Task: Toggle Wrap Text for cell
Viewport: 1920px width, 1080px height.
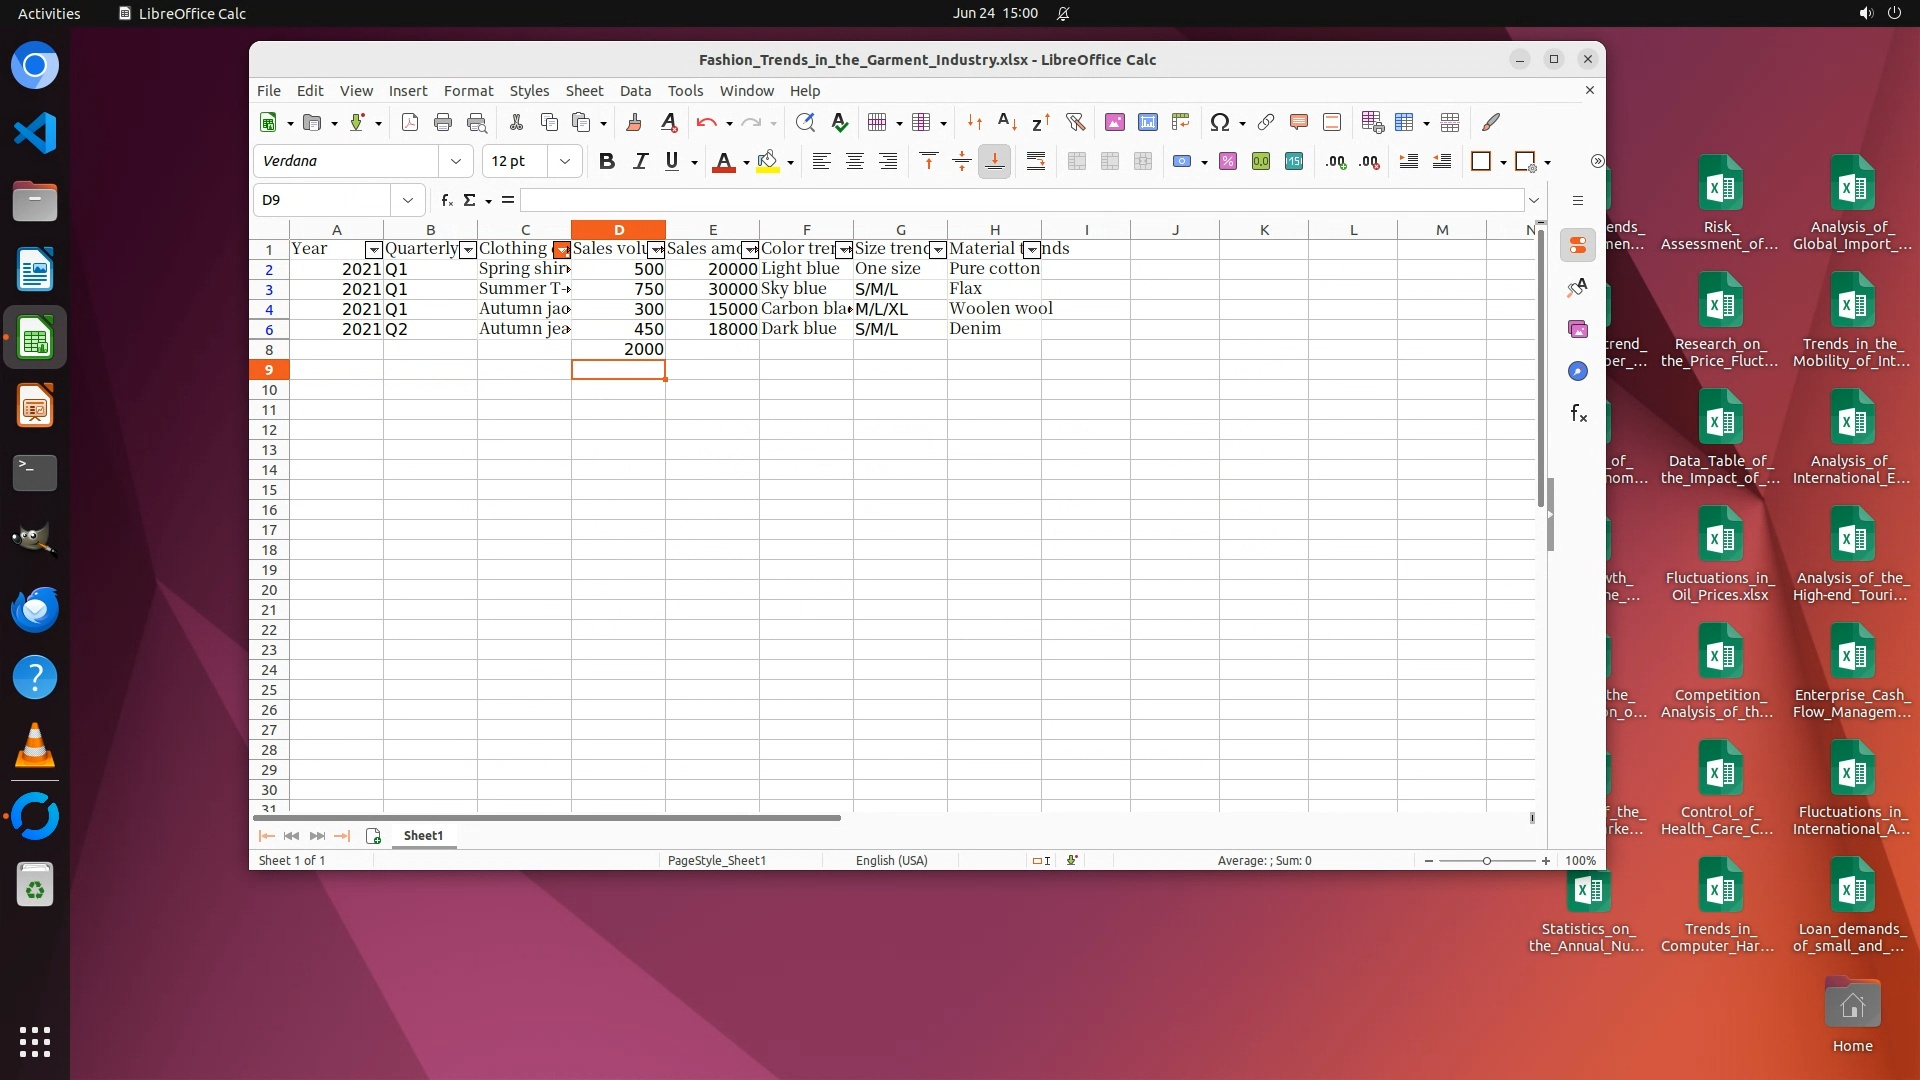Action: coord(1036,161)
